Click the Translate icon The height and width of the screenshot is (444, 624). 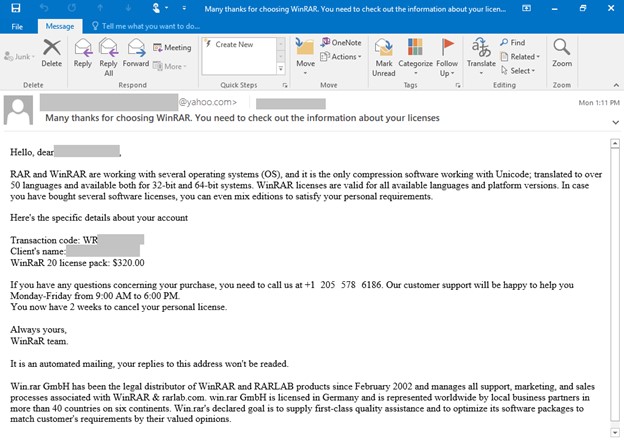pos(481,52)
